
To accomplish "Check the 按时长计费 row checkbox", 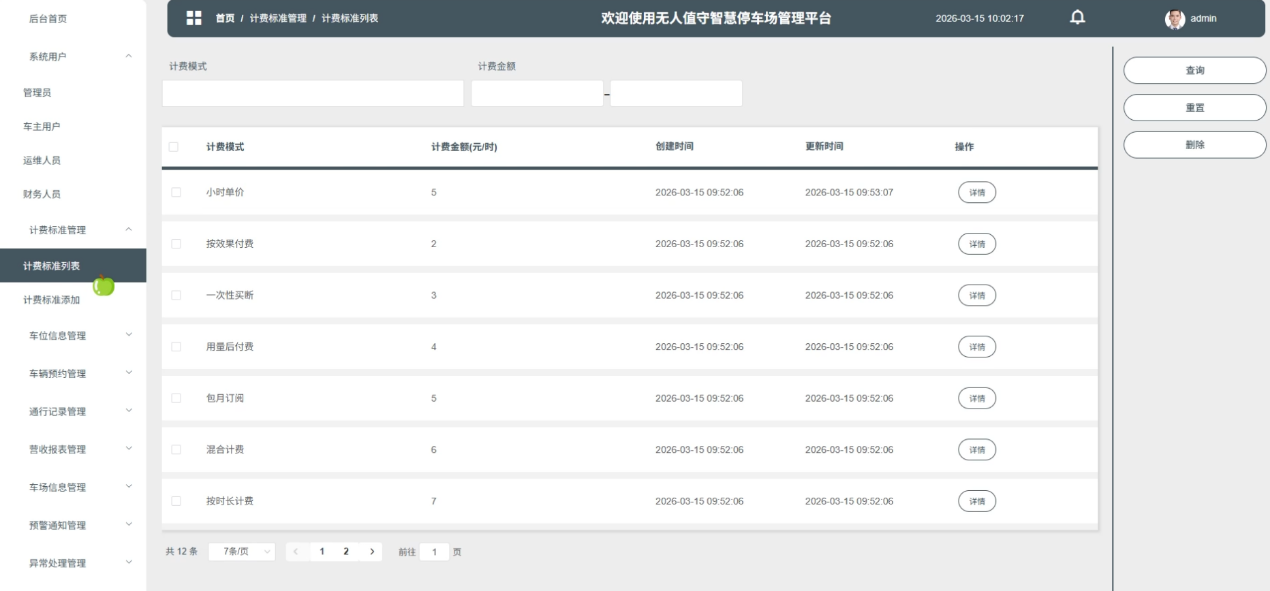I will [x=176, y=501].
